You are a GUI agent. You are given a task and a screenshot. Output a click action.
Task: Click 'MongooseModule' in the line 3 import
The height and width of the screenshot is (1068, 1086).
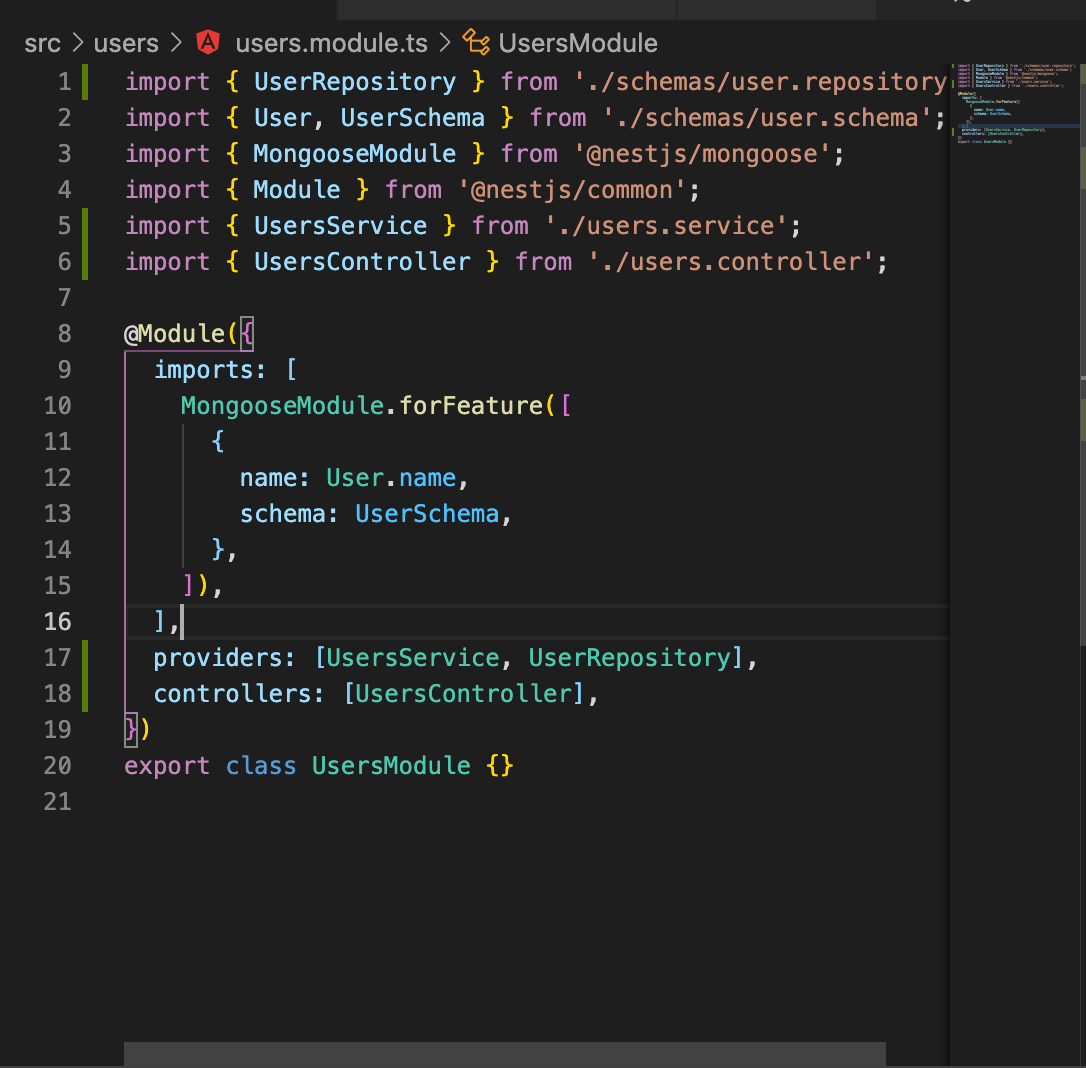tap(355, 154)
